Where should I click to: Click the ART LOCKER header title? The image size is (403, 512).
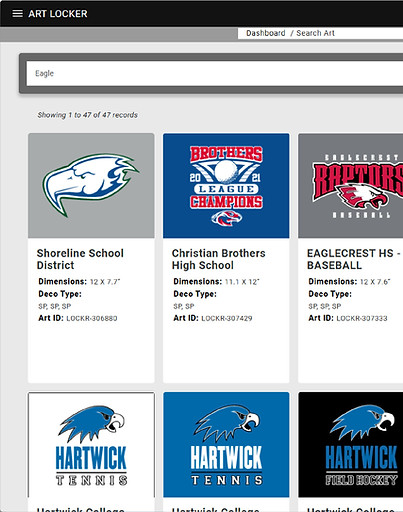[58, 14]
